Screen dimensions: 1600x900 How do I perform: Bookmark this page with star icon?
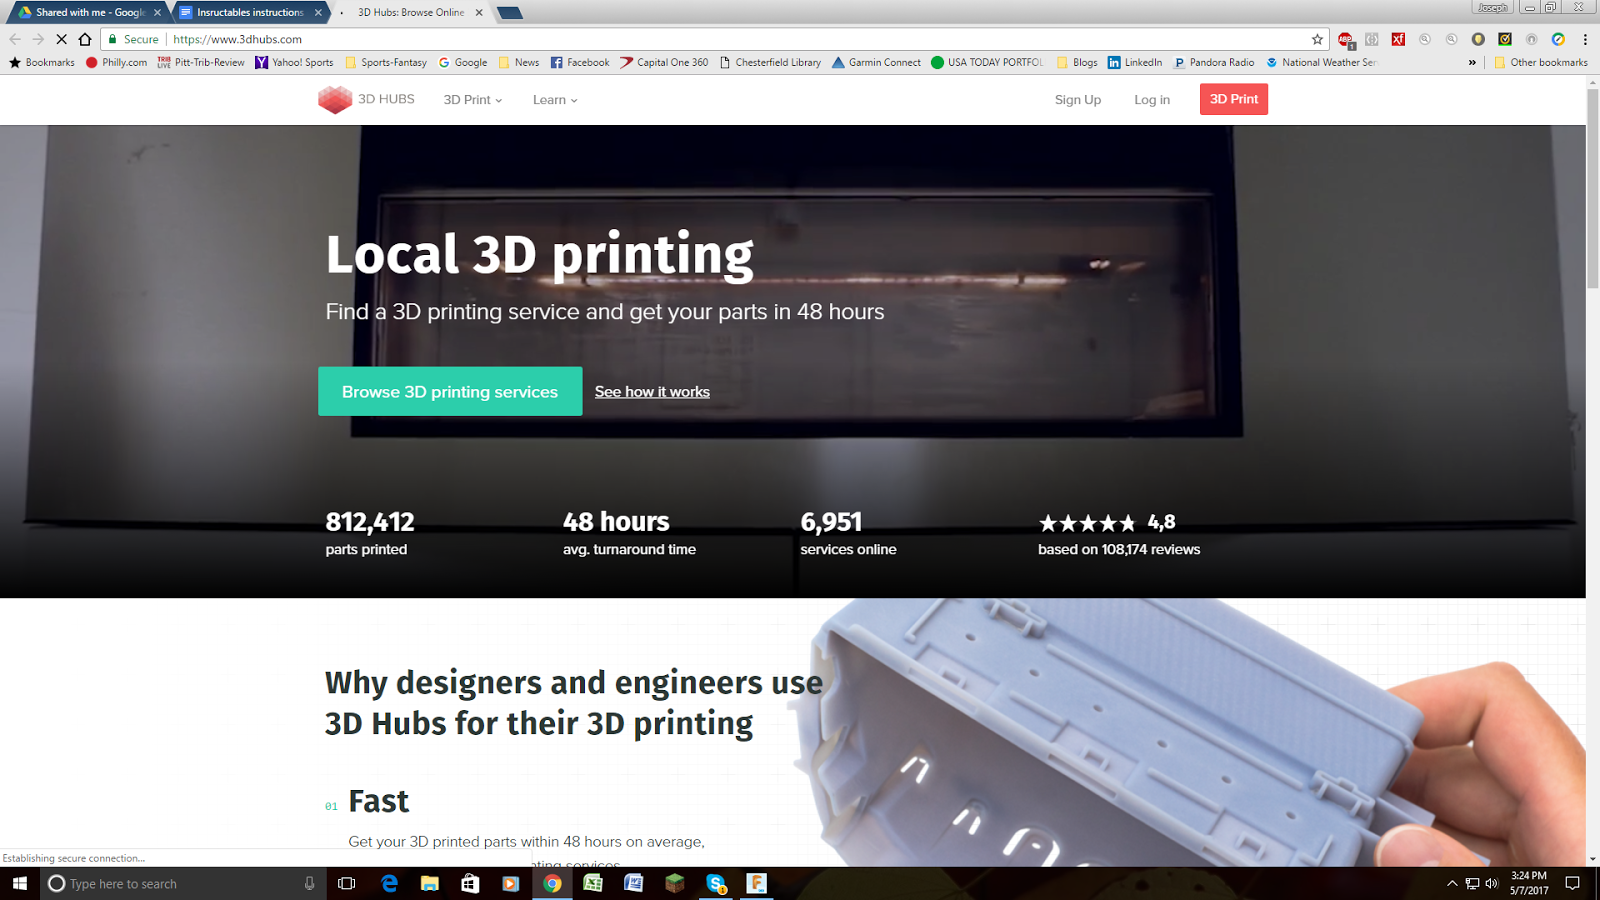tap(1317, 39)
